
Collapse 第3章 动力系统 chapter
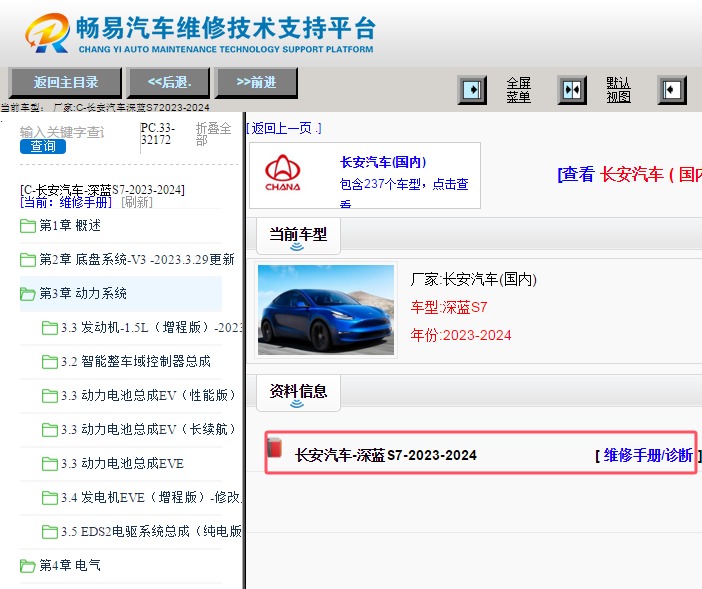click(83, 293)
